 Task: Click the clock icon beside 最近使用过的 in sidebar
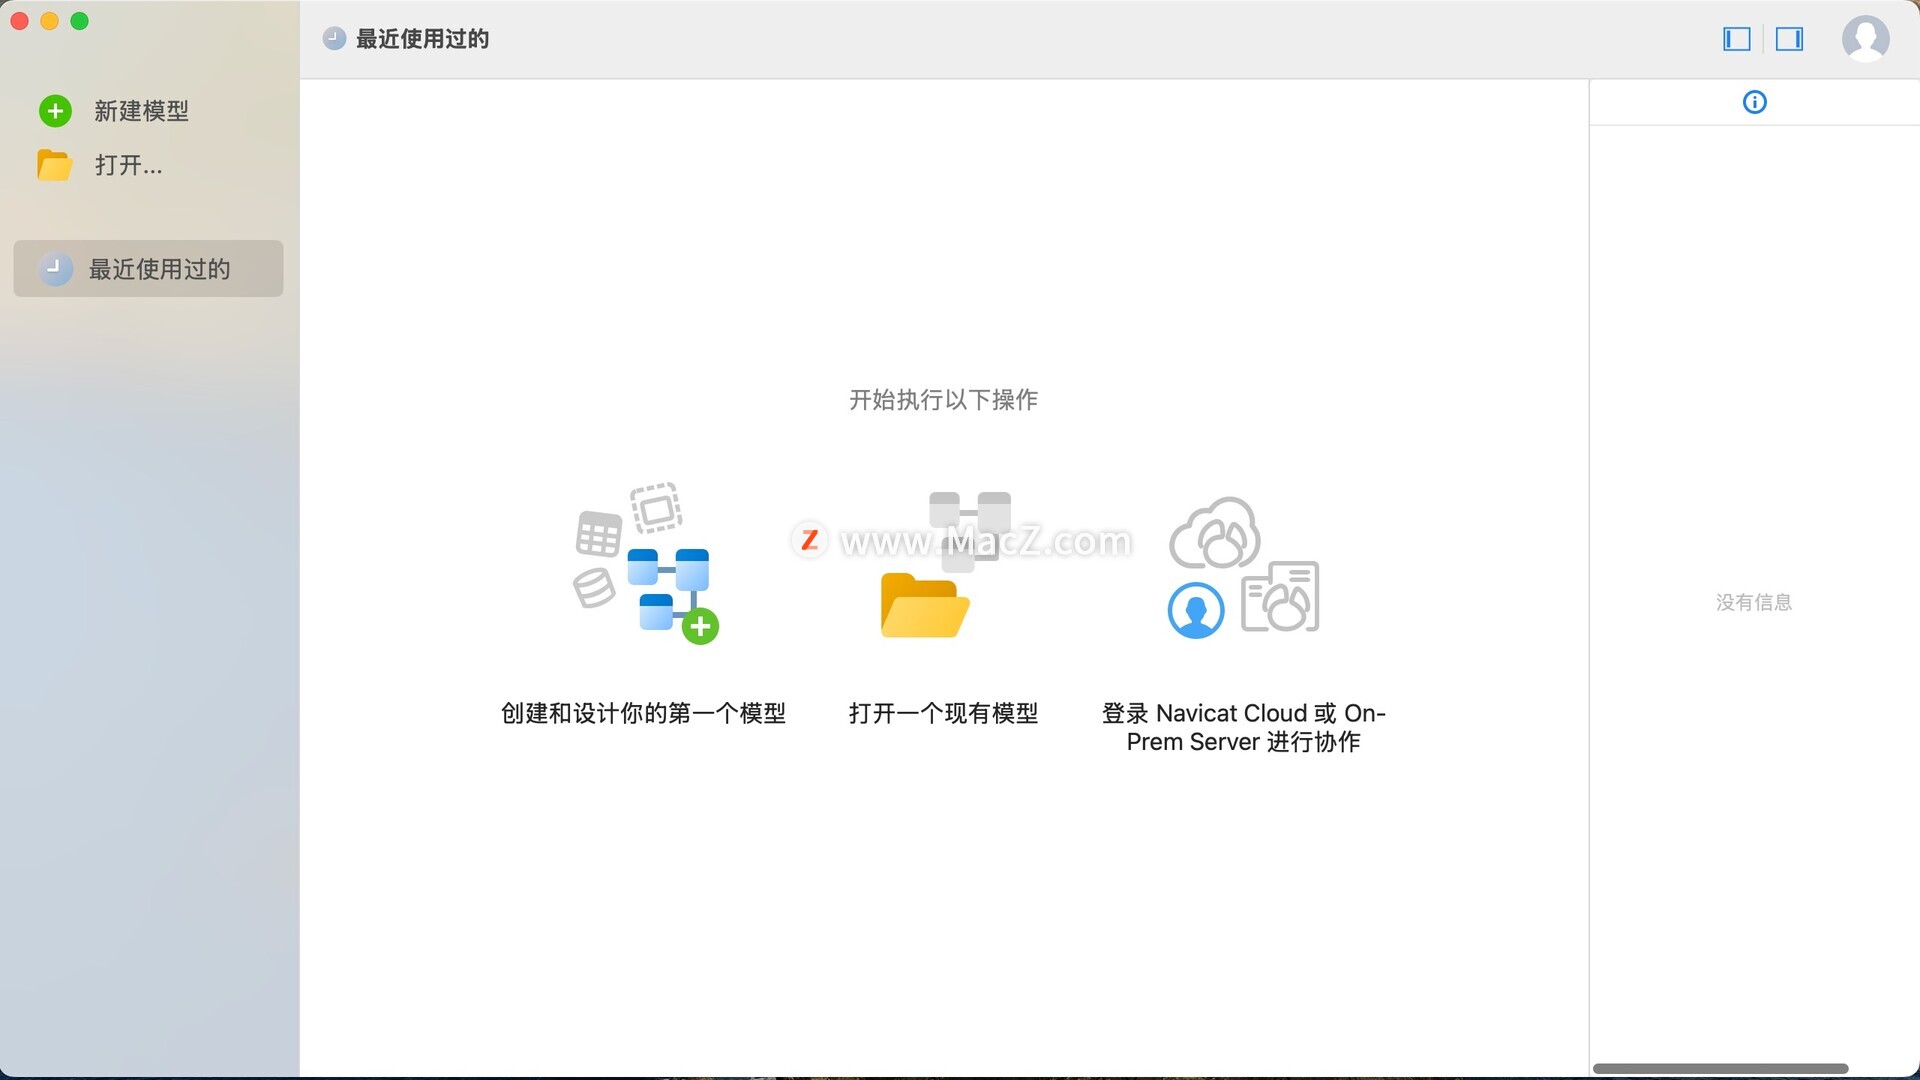pyautogui.click(x=55, y=268)
